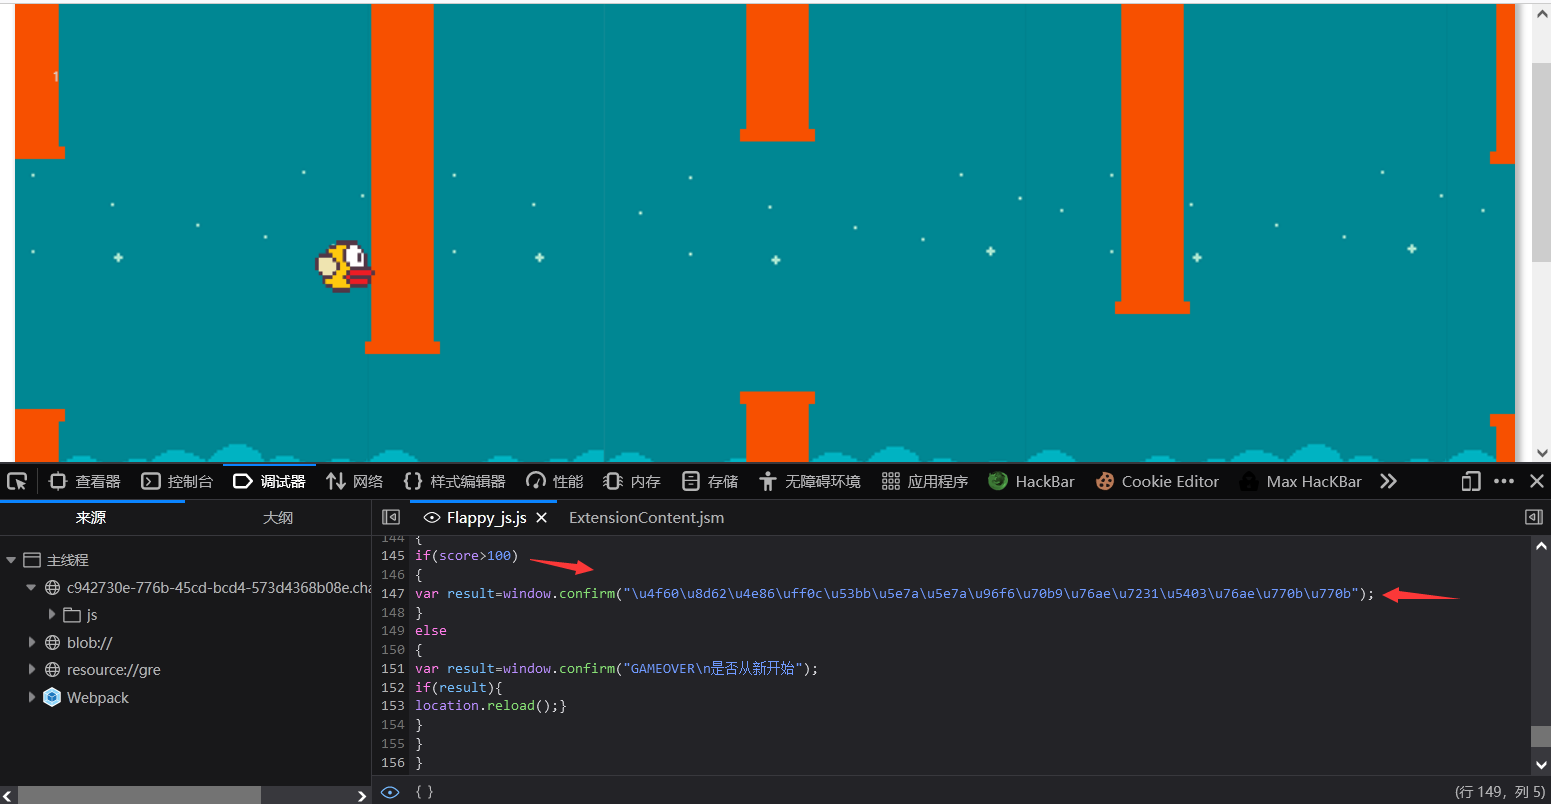This screenshot has width=1551, height=804.
Task: Click sources horizontal scrollbar thumb
Action: pyautogui.click(x=139, y=795)
